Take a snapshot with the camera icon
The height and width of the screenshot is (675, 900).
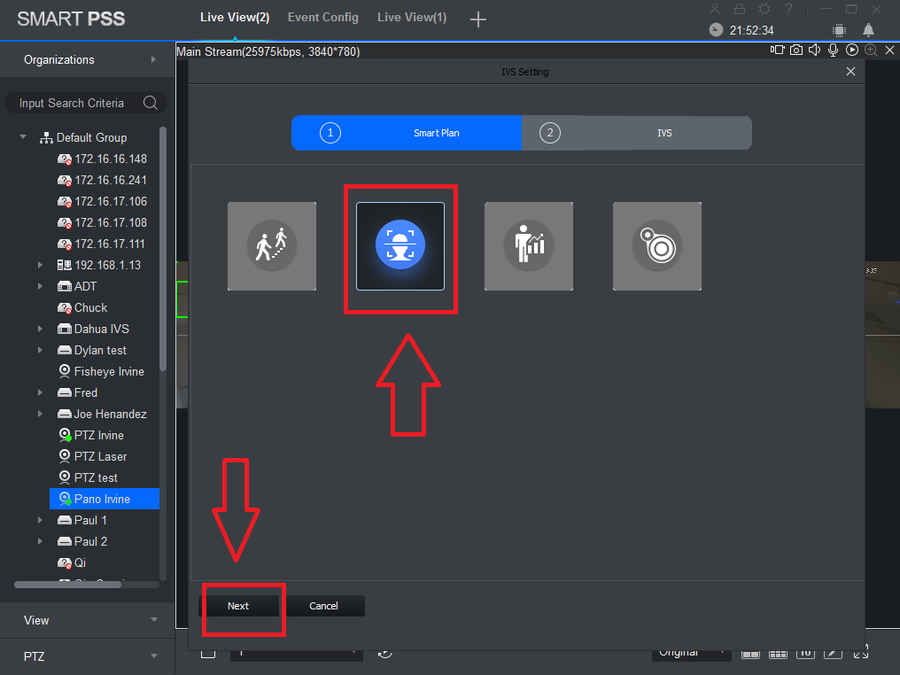coord(796,51)
